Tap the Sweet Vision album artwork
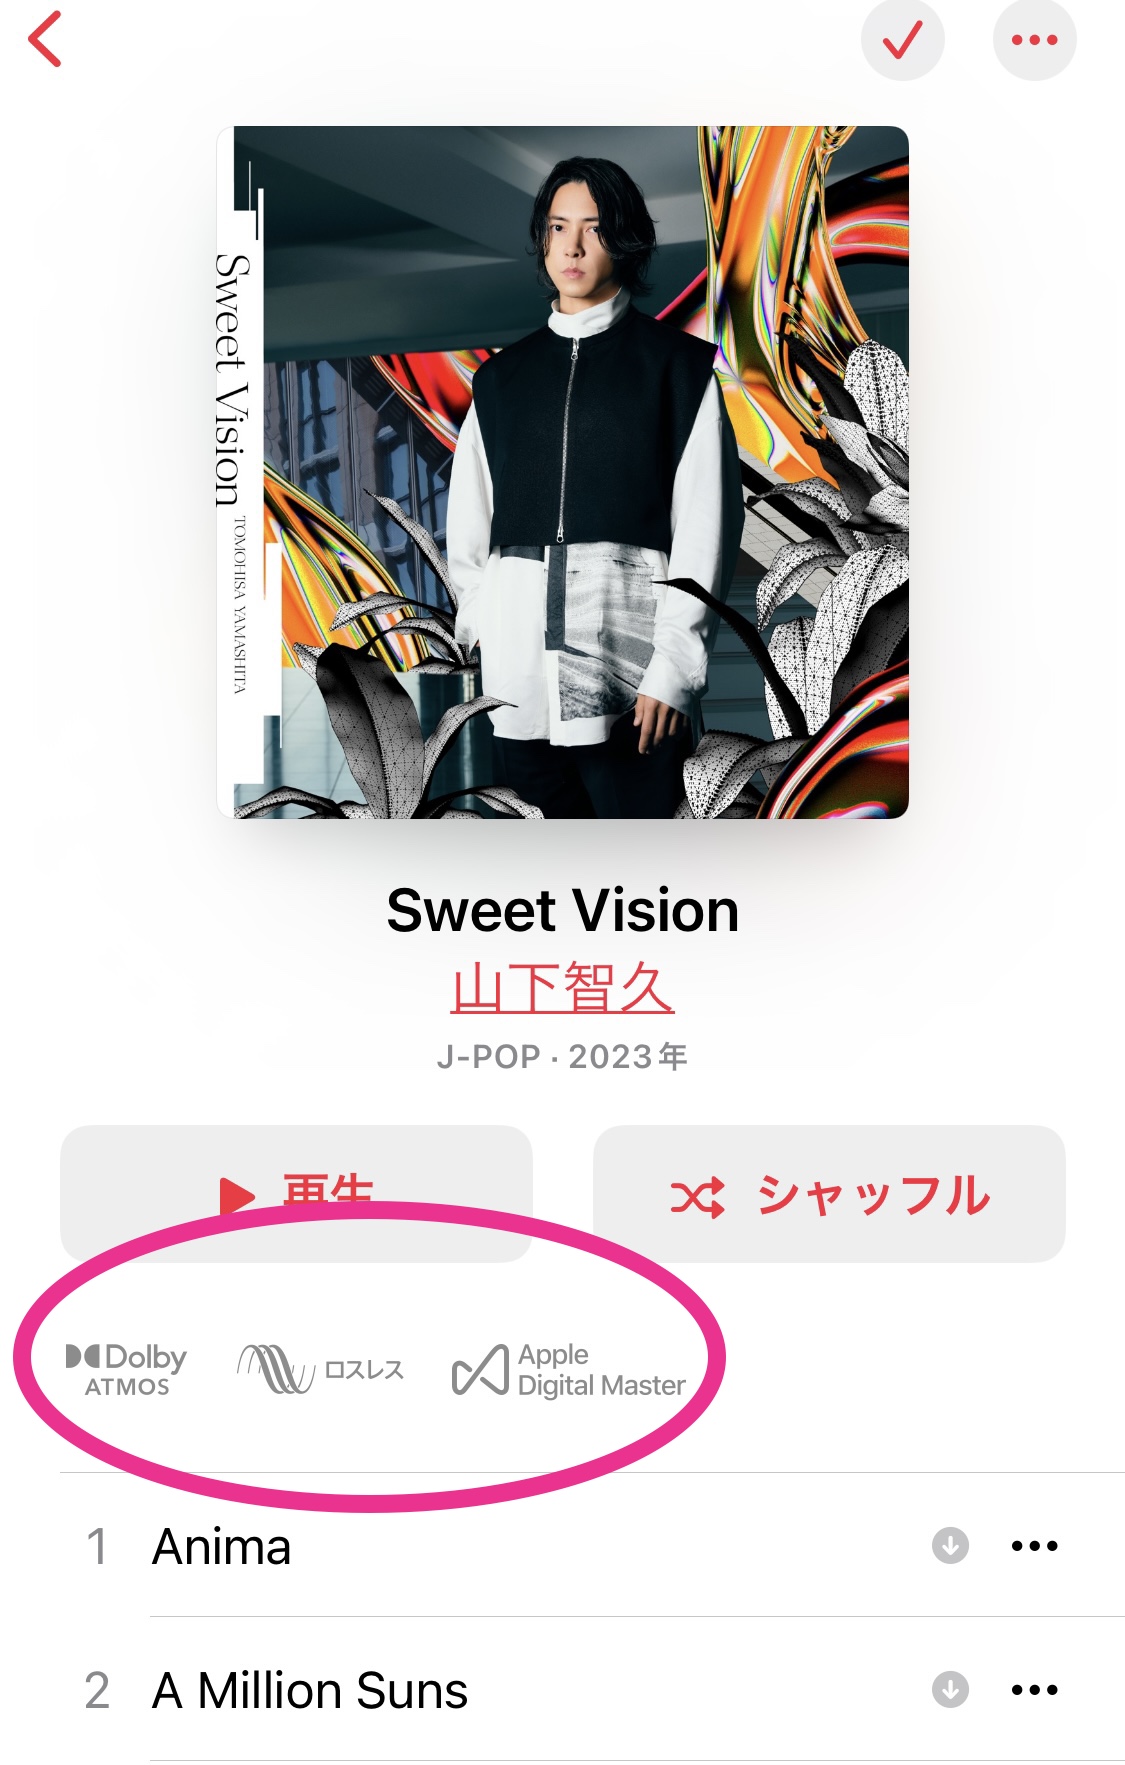1125x1765 pixels. tap(562, 472)
